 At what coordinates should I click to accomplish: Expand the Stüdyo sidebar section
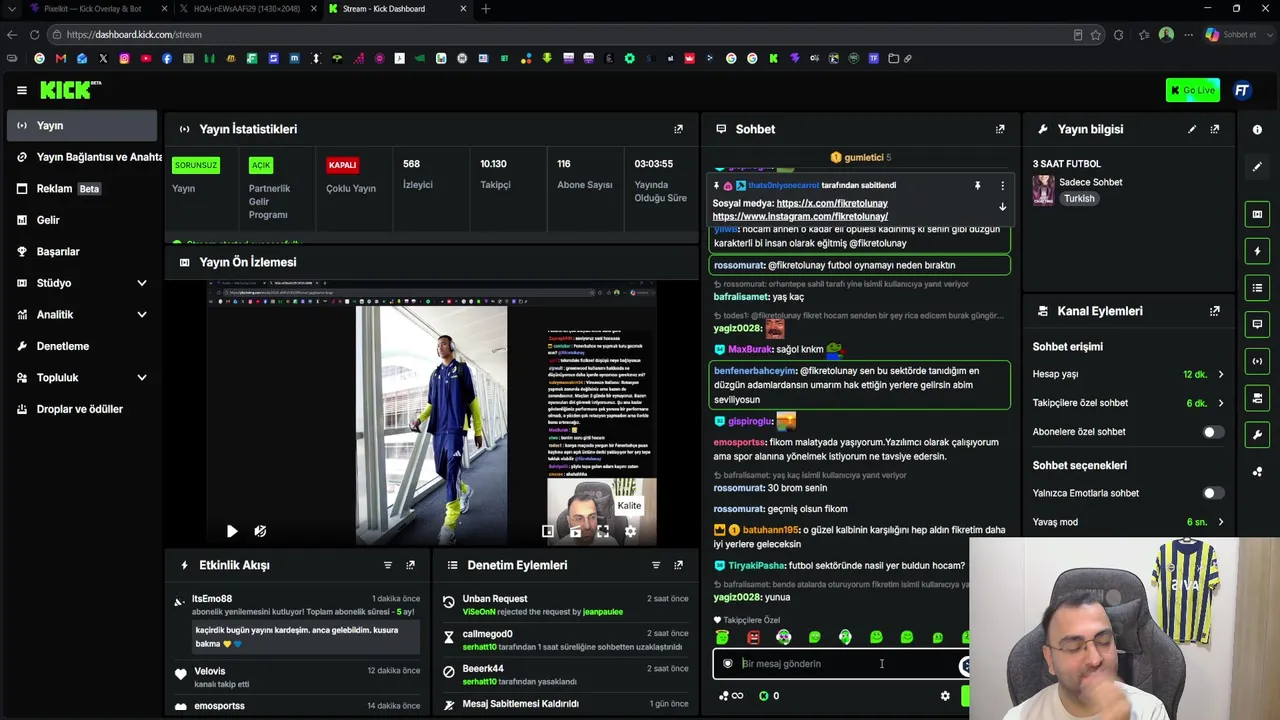click(x=142, y=283)
